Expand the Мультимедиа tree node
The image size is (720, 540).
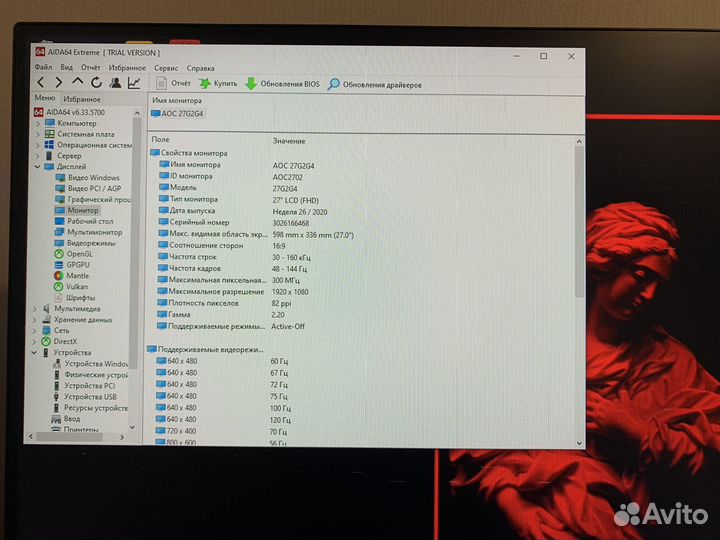point(36,309)
